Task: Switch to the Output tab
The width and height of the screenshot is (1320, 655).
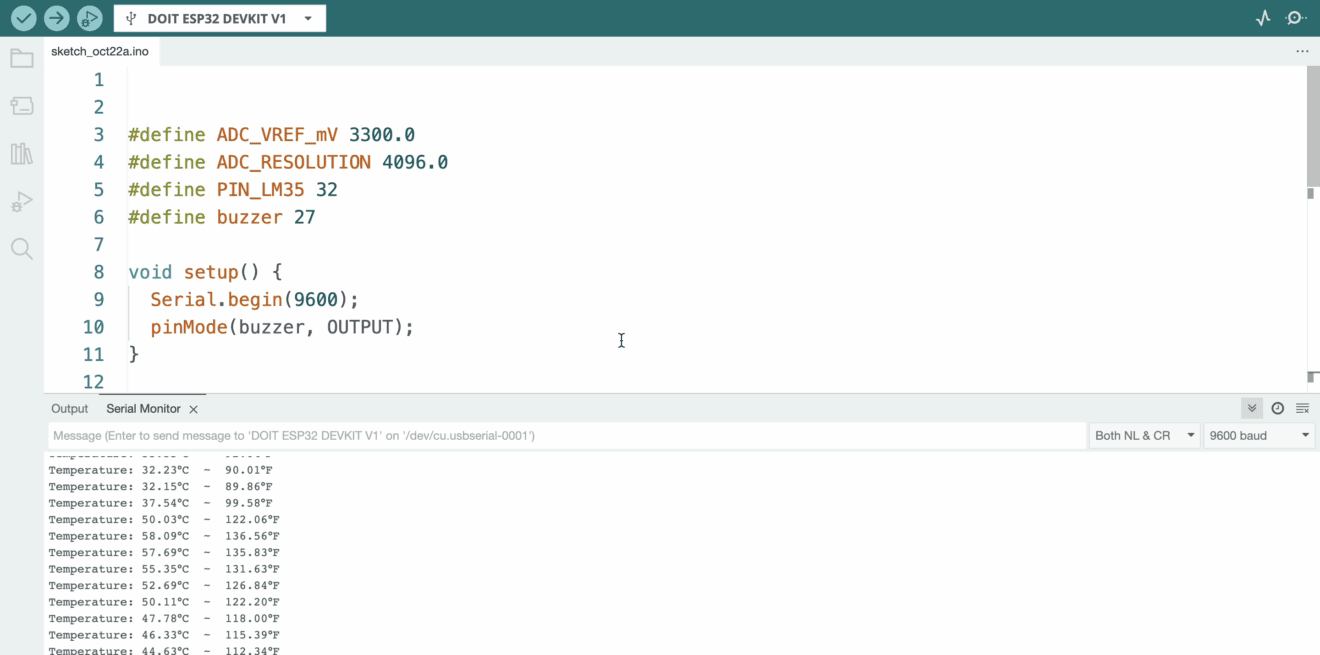Action: [x=70, y=409]
